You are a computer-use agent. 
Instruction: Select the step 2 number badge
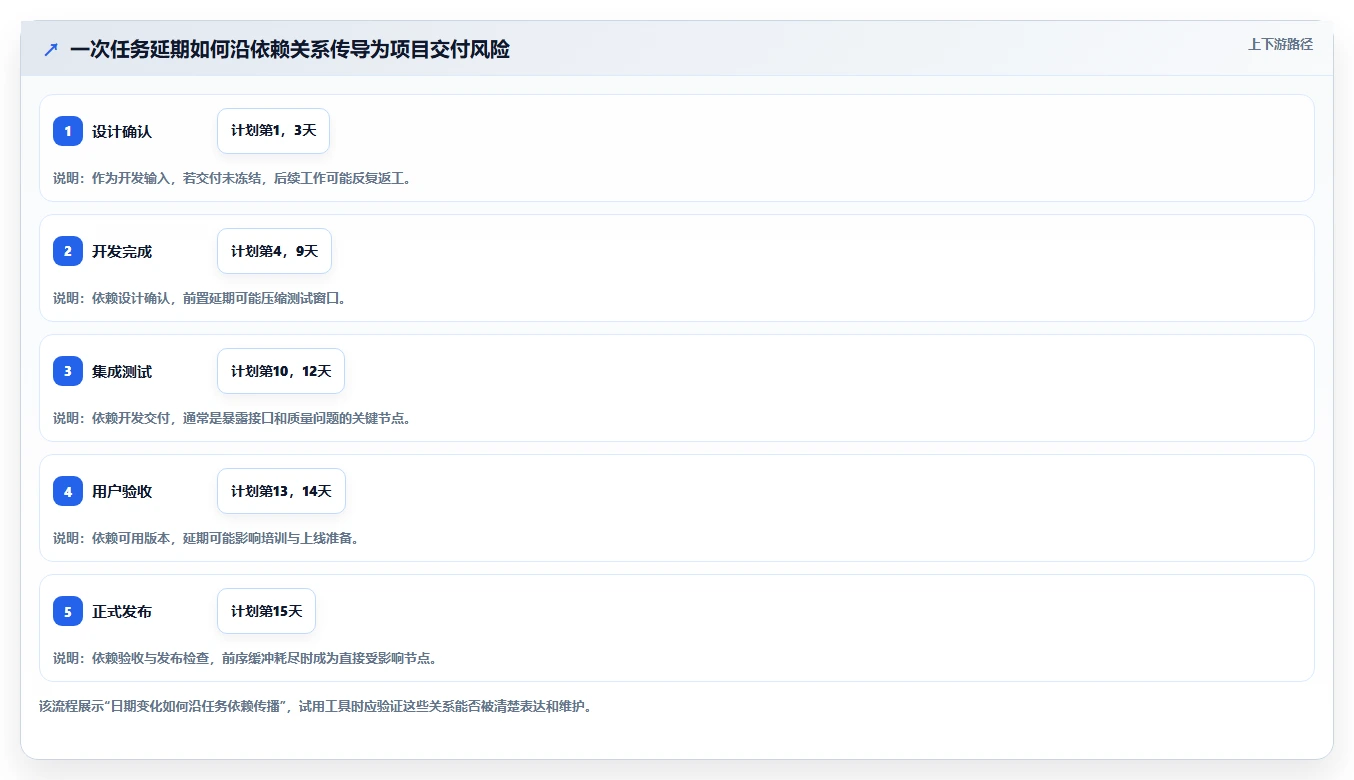(68, 251)
